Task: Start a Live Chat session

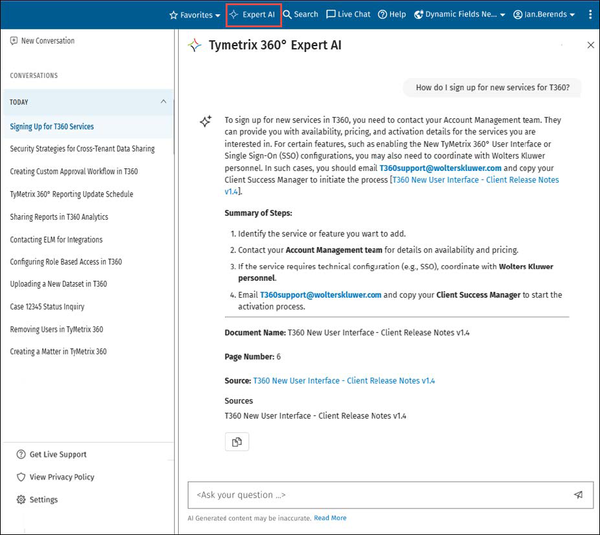Action: tap(348, 15)
